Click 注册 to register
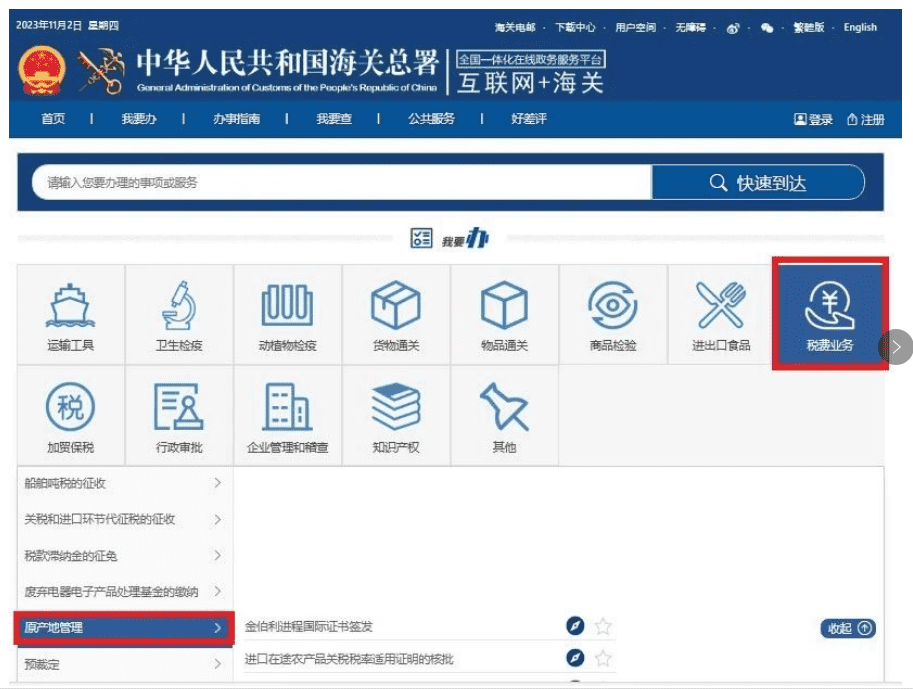Viewport: 913px width, 689px height. point(866,119)
